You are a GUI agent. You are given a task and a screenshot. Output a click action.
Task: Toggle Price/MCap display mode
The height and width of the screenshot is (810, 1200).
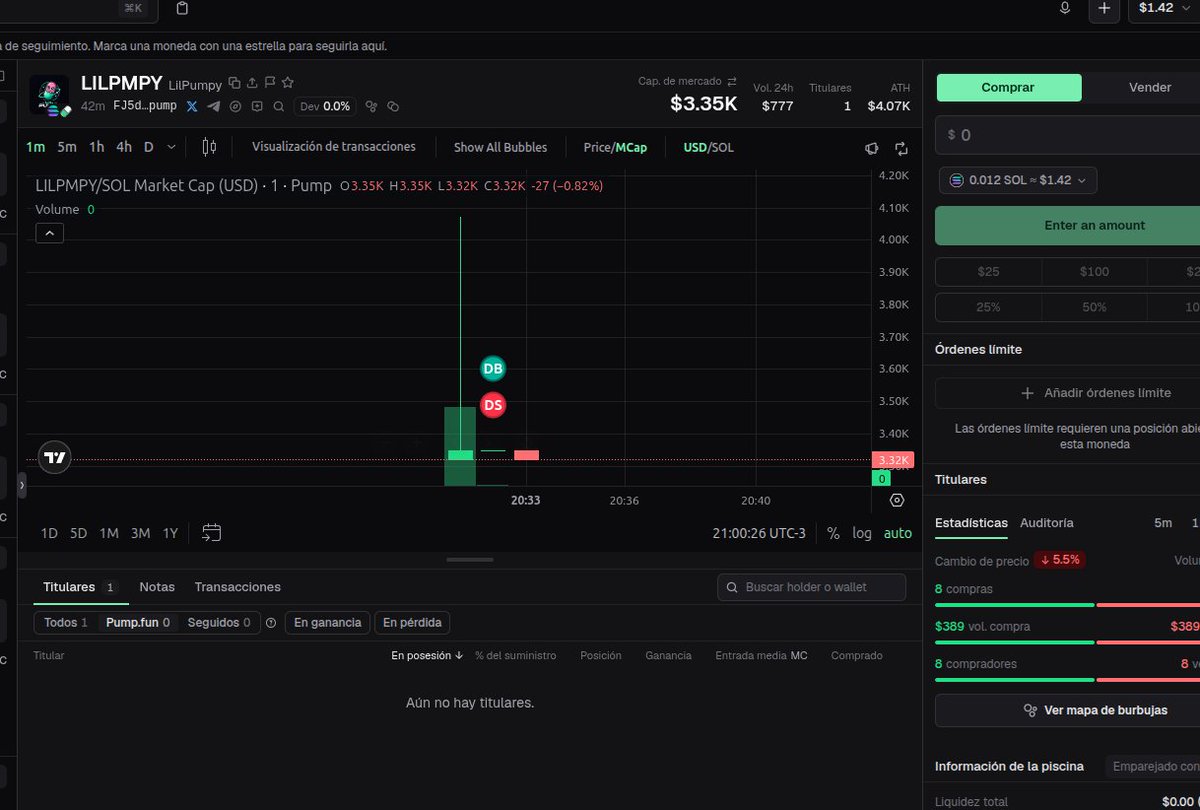615,147
